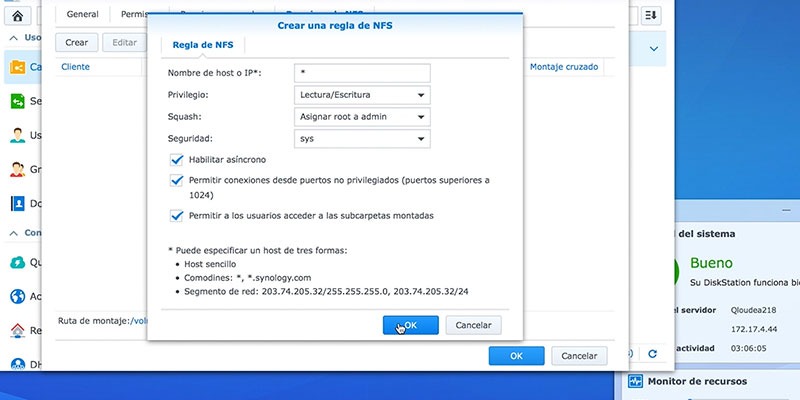Click the mount path link
Screen dimensions: 800x400
(139, 321)
